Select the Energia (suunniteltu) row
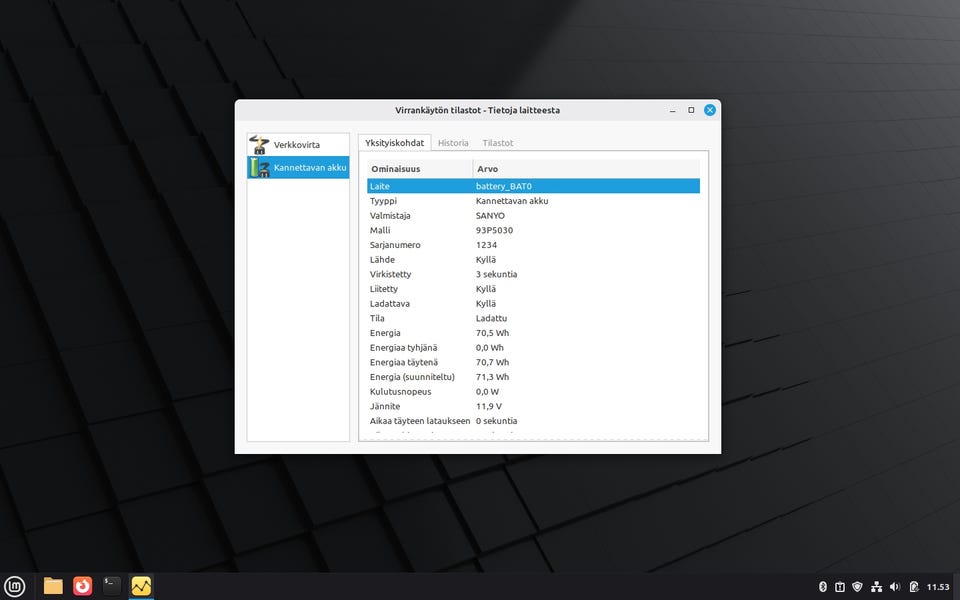Viewport: 960px width, 600px height. coord(533,377)
